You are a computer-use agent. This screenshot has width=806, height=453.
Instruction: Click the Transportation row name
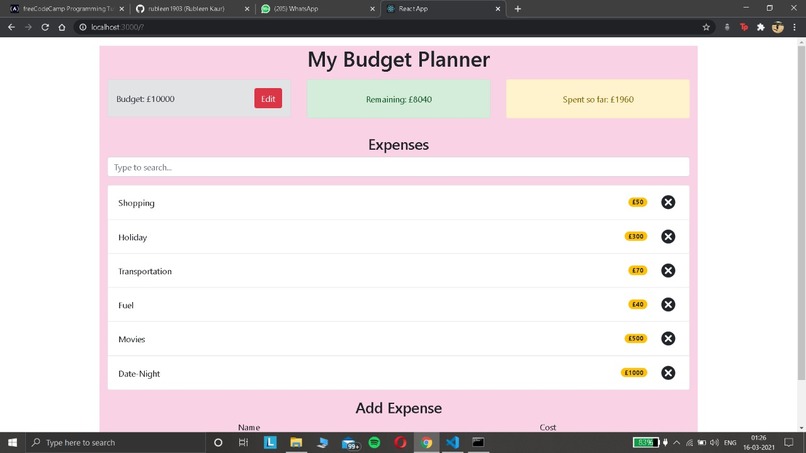pos(145,271)
